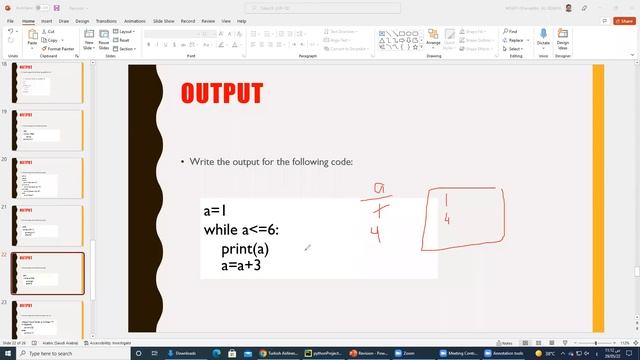Go to the Slide Show tab
640x360 pixels.
tap(164, 21)
